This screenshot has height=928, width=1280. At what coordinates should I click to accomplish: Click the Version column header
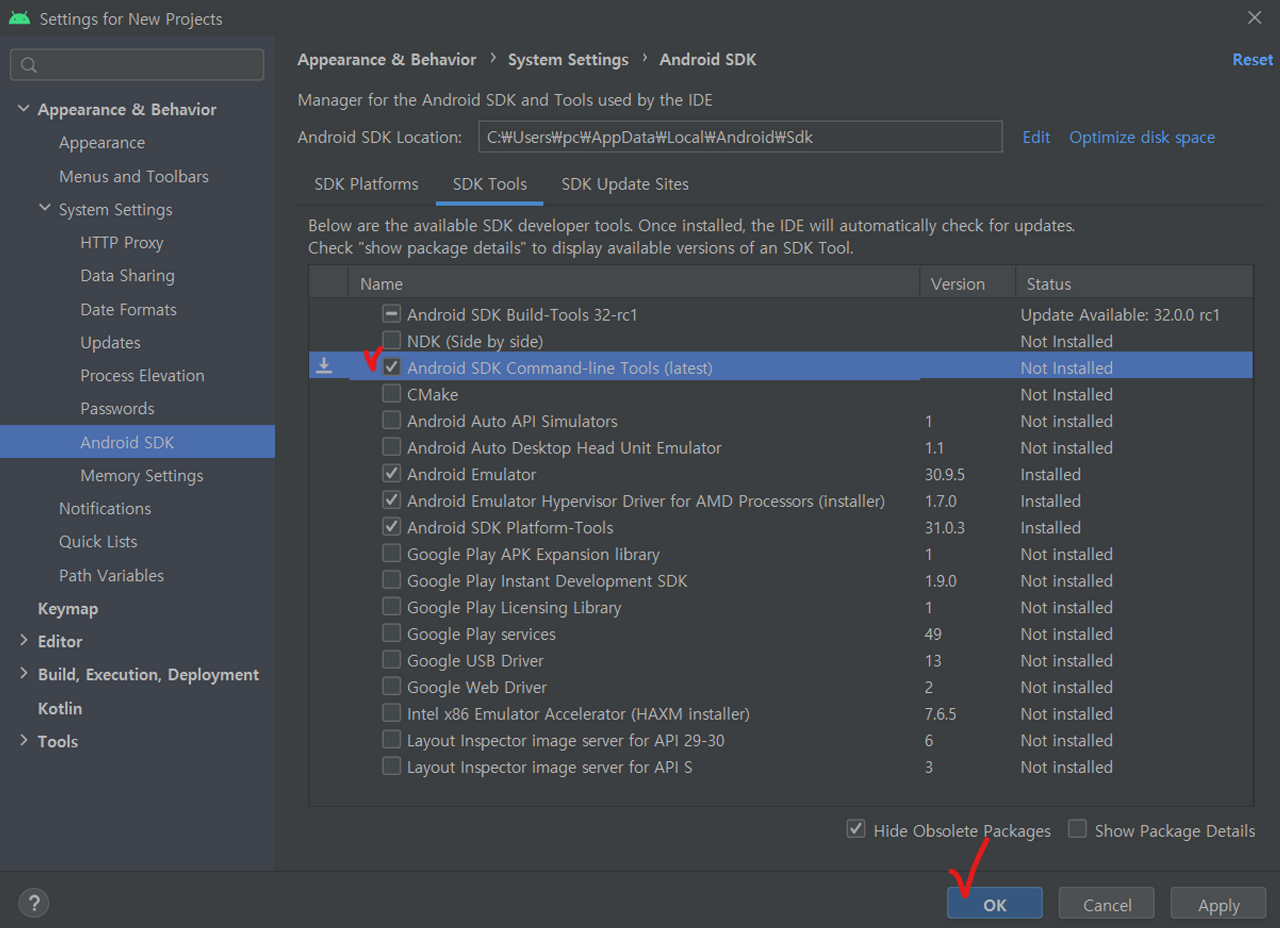point(967,283)
